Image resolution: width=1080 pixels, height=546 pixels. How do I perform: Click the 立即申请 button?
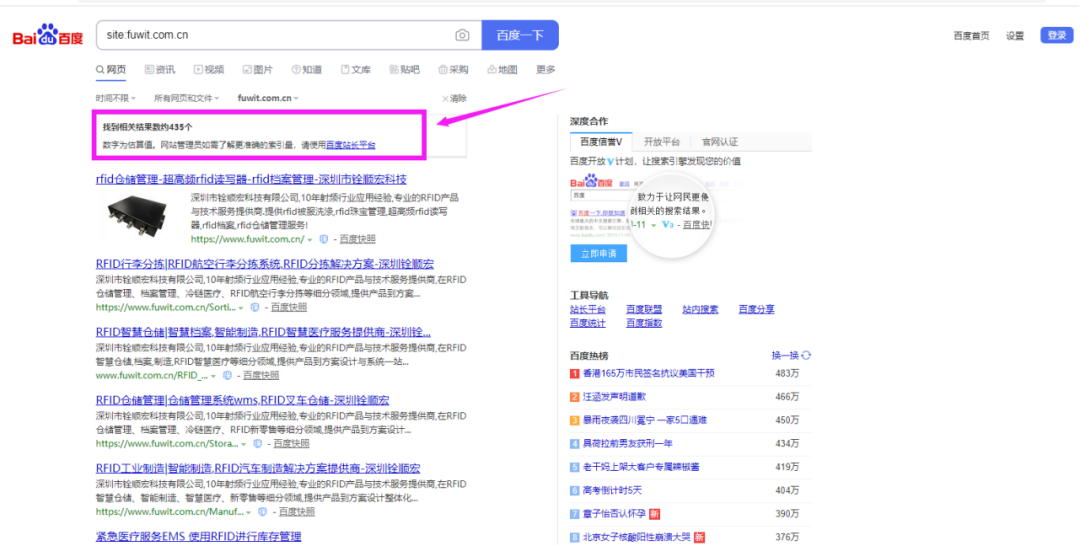[599, 253]
